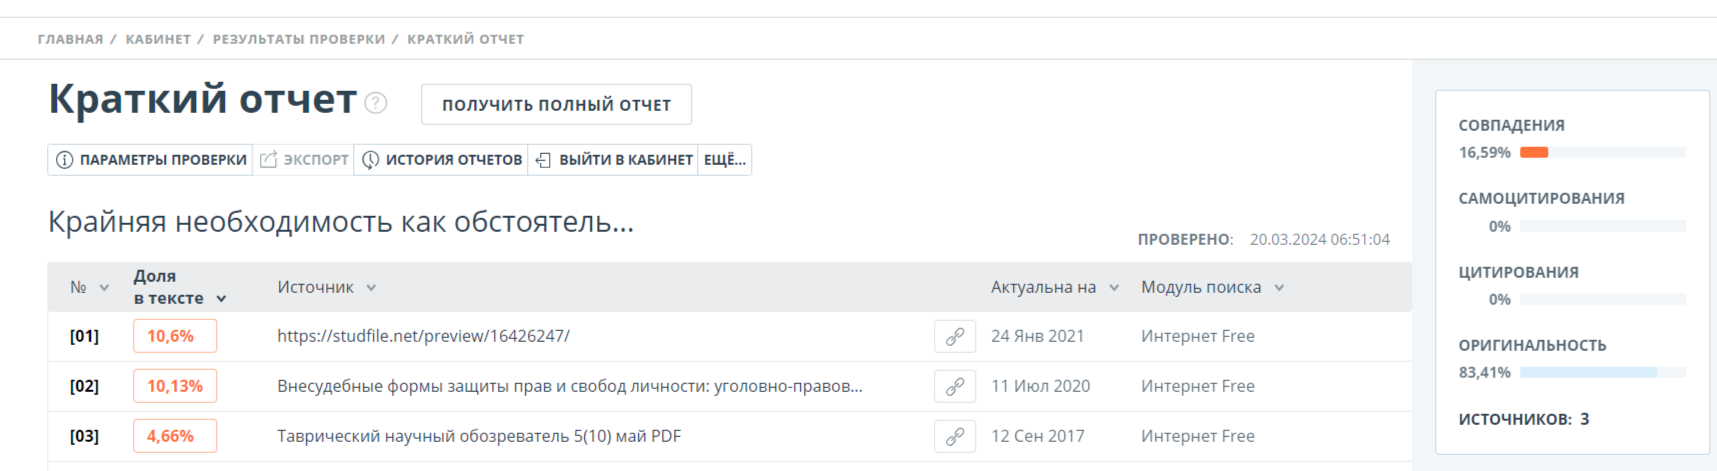The image size is (1717, 471).
Task: Sort by Модуль поиска column
Action: [x=1212, y=287]
